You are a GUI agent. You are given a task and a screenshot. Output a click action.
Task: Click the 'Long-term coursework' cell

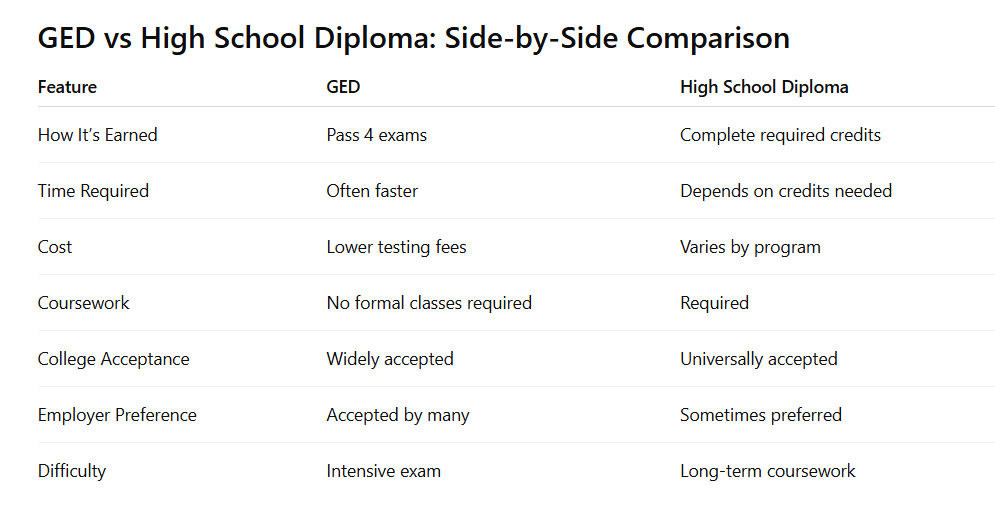click(768, 471)
